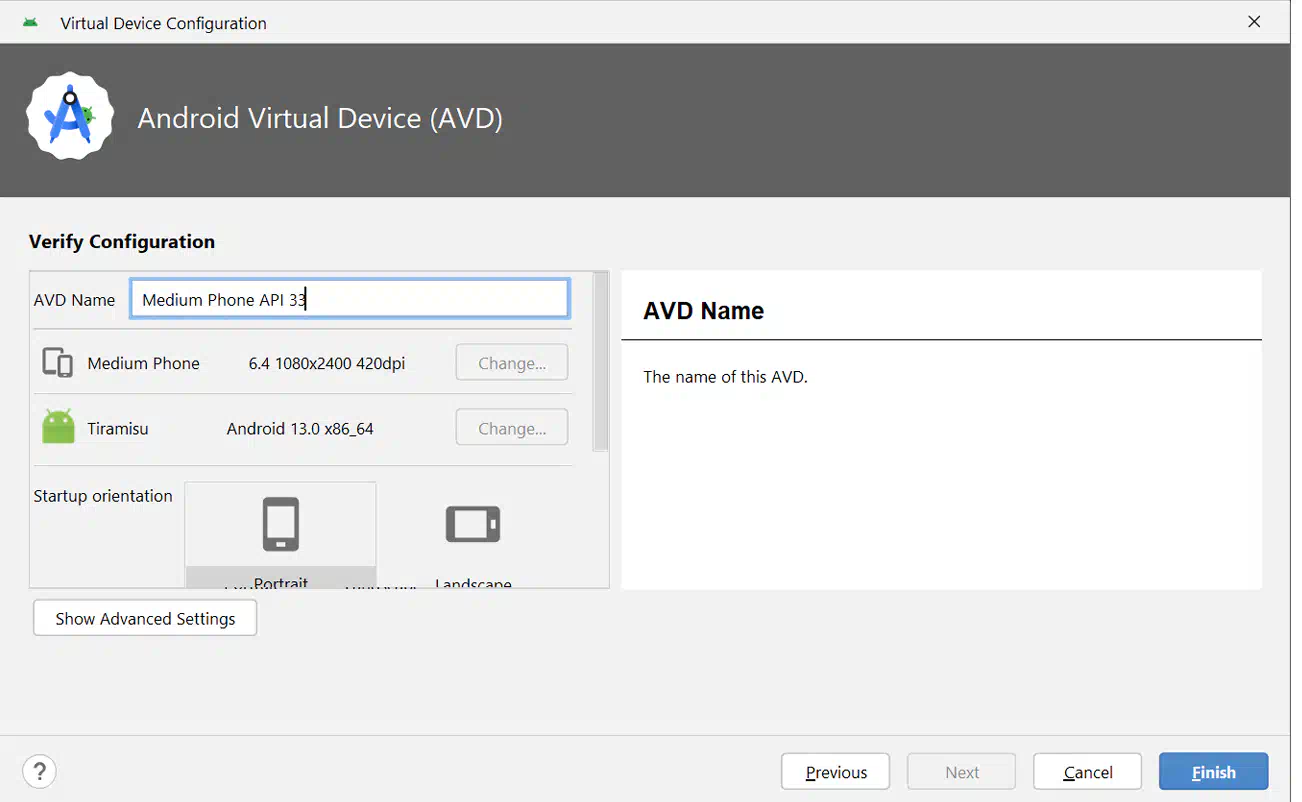This screenshot has height=802, width=1302.
Task: Click Change button for Medium Phone device
Action: coord(512,363)
